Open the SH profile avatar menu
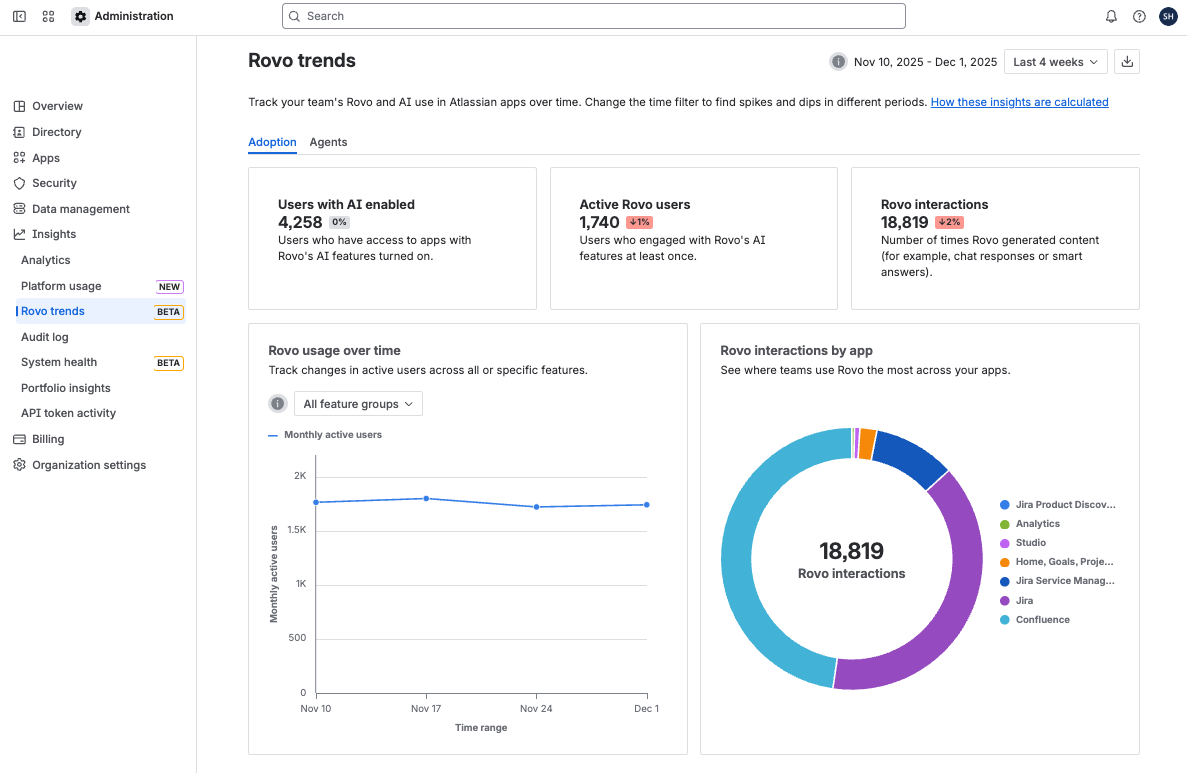The height and width of the screenshot is (773, 1187). (1168, 16)
